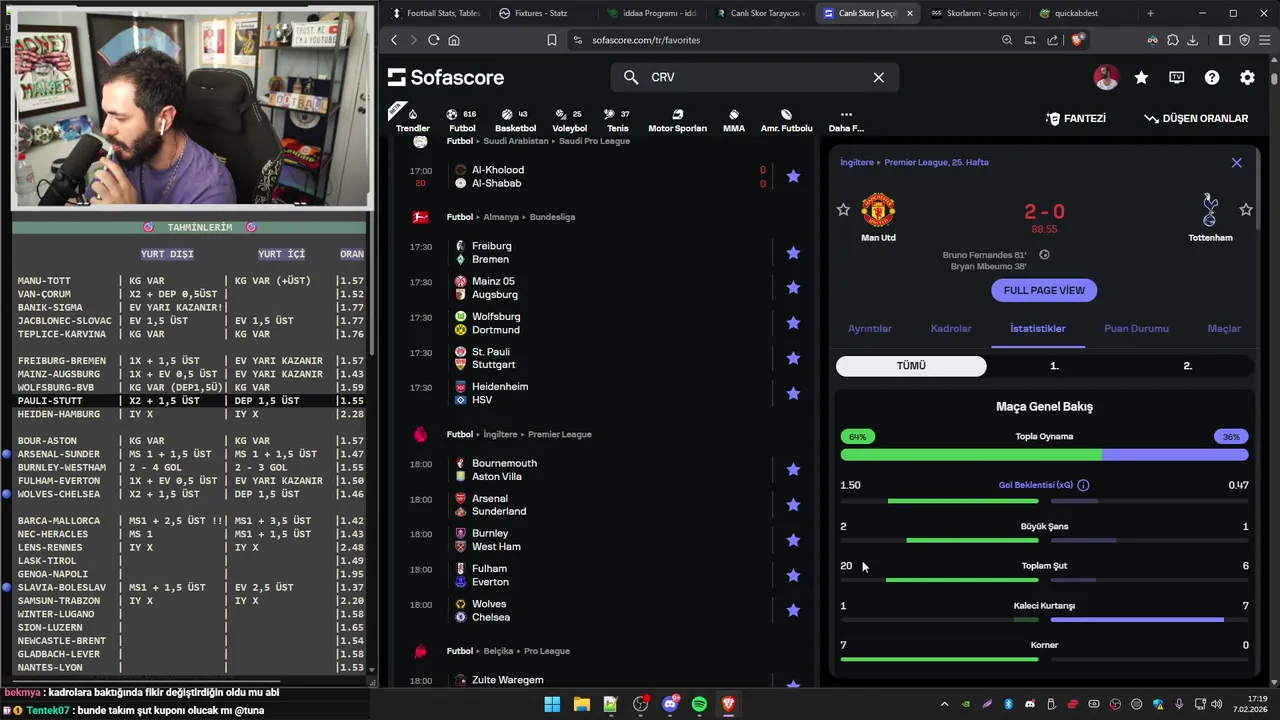Open the browser hamburger menu
The height and width of the screenshot is (720, 1280).
point(1264,40)
